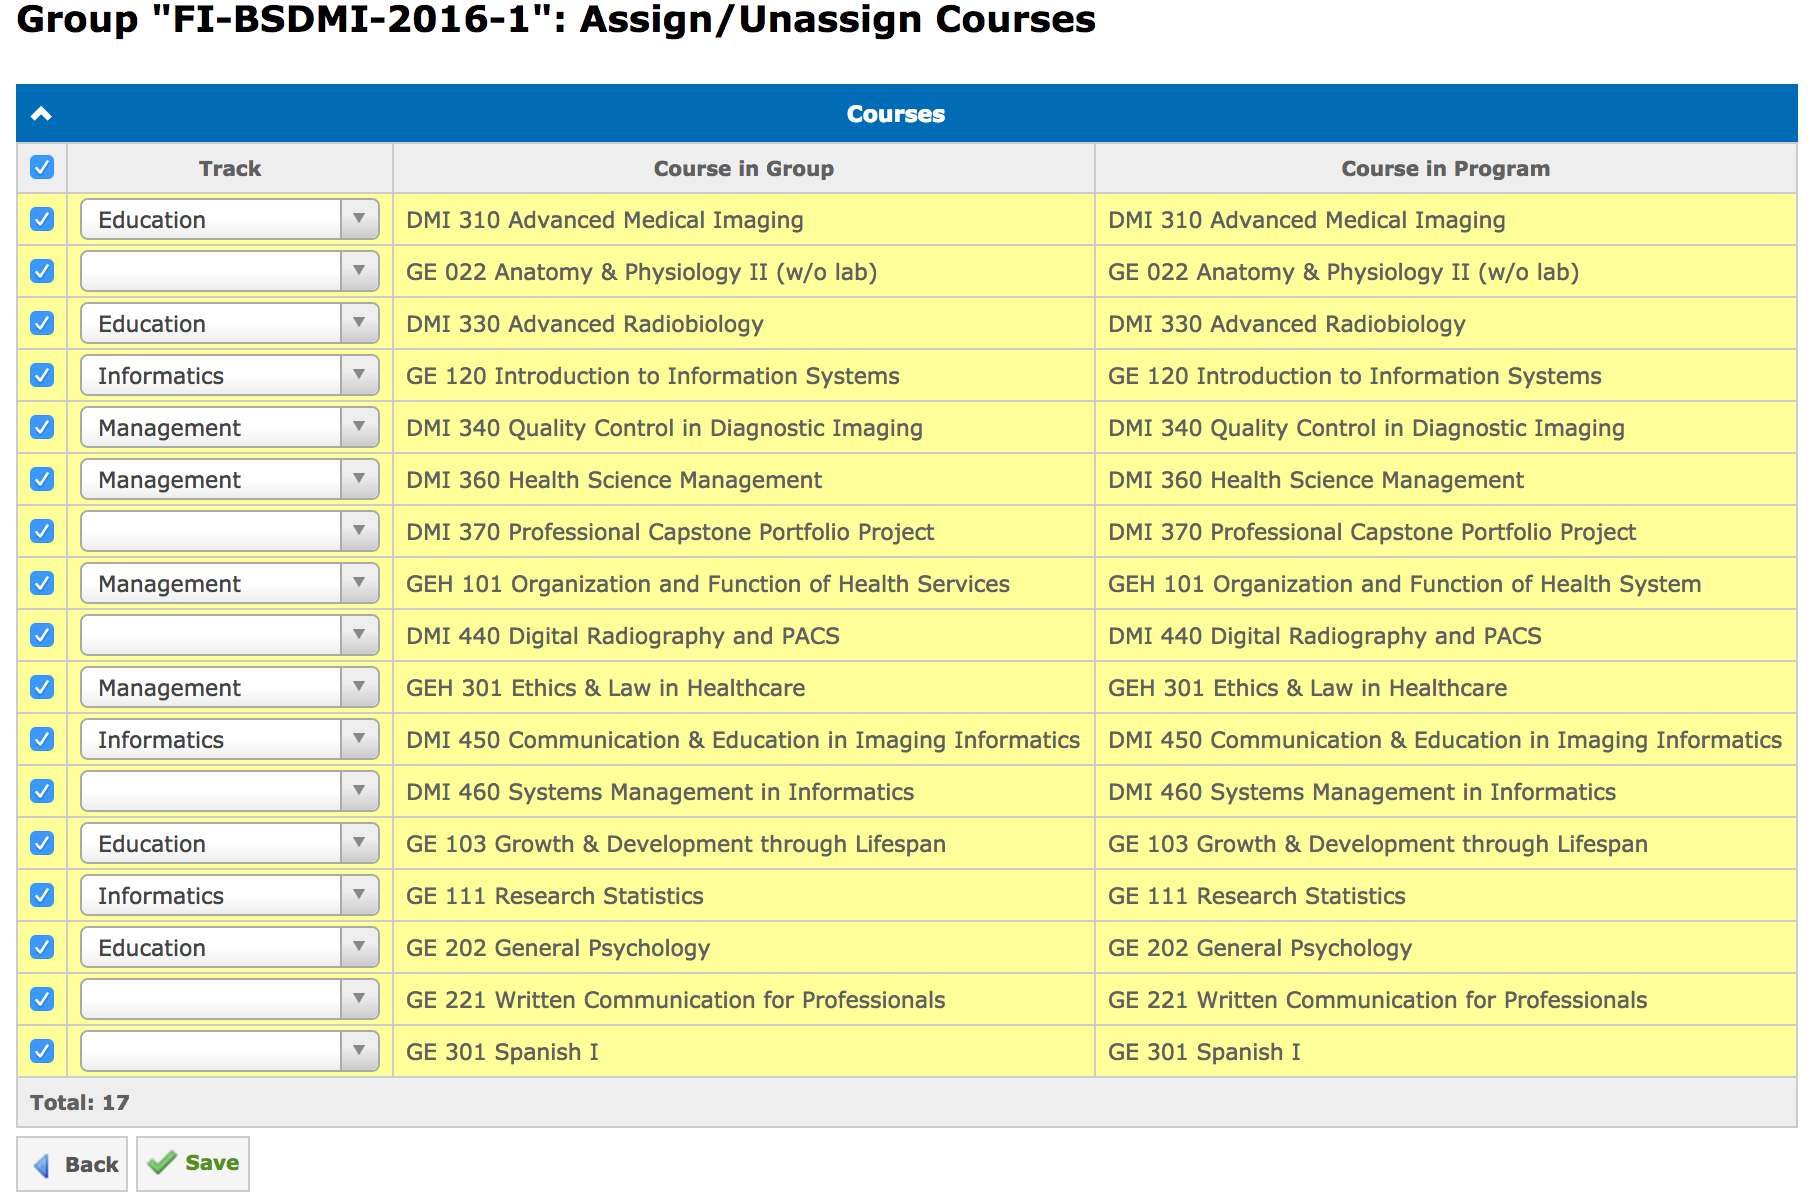The image size is (1808, 1200).
Task: Uncheck the DMI 450 Communication & Education row
Action: tap(42, 739)
